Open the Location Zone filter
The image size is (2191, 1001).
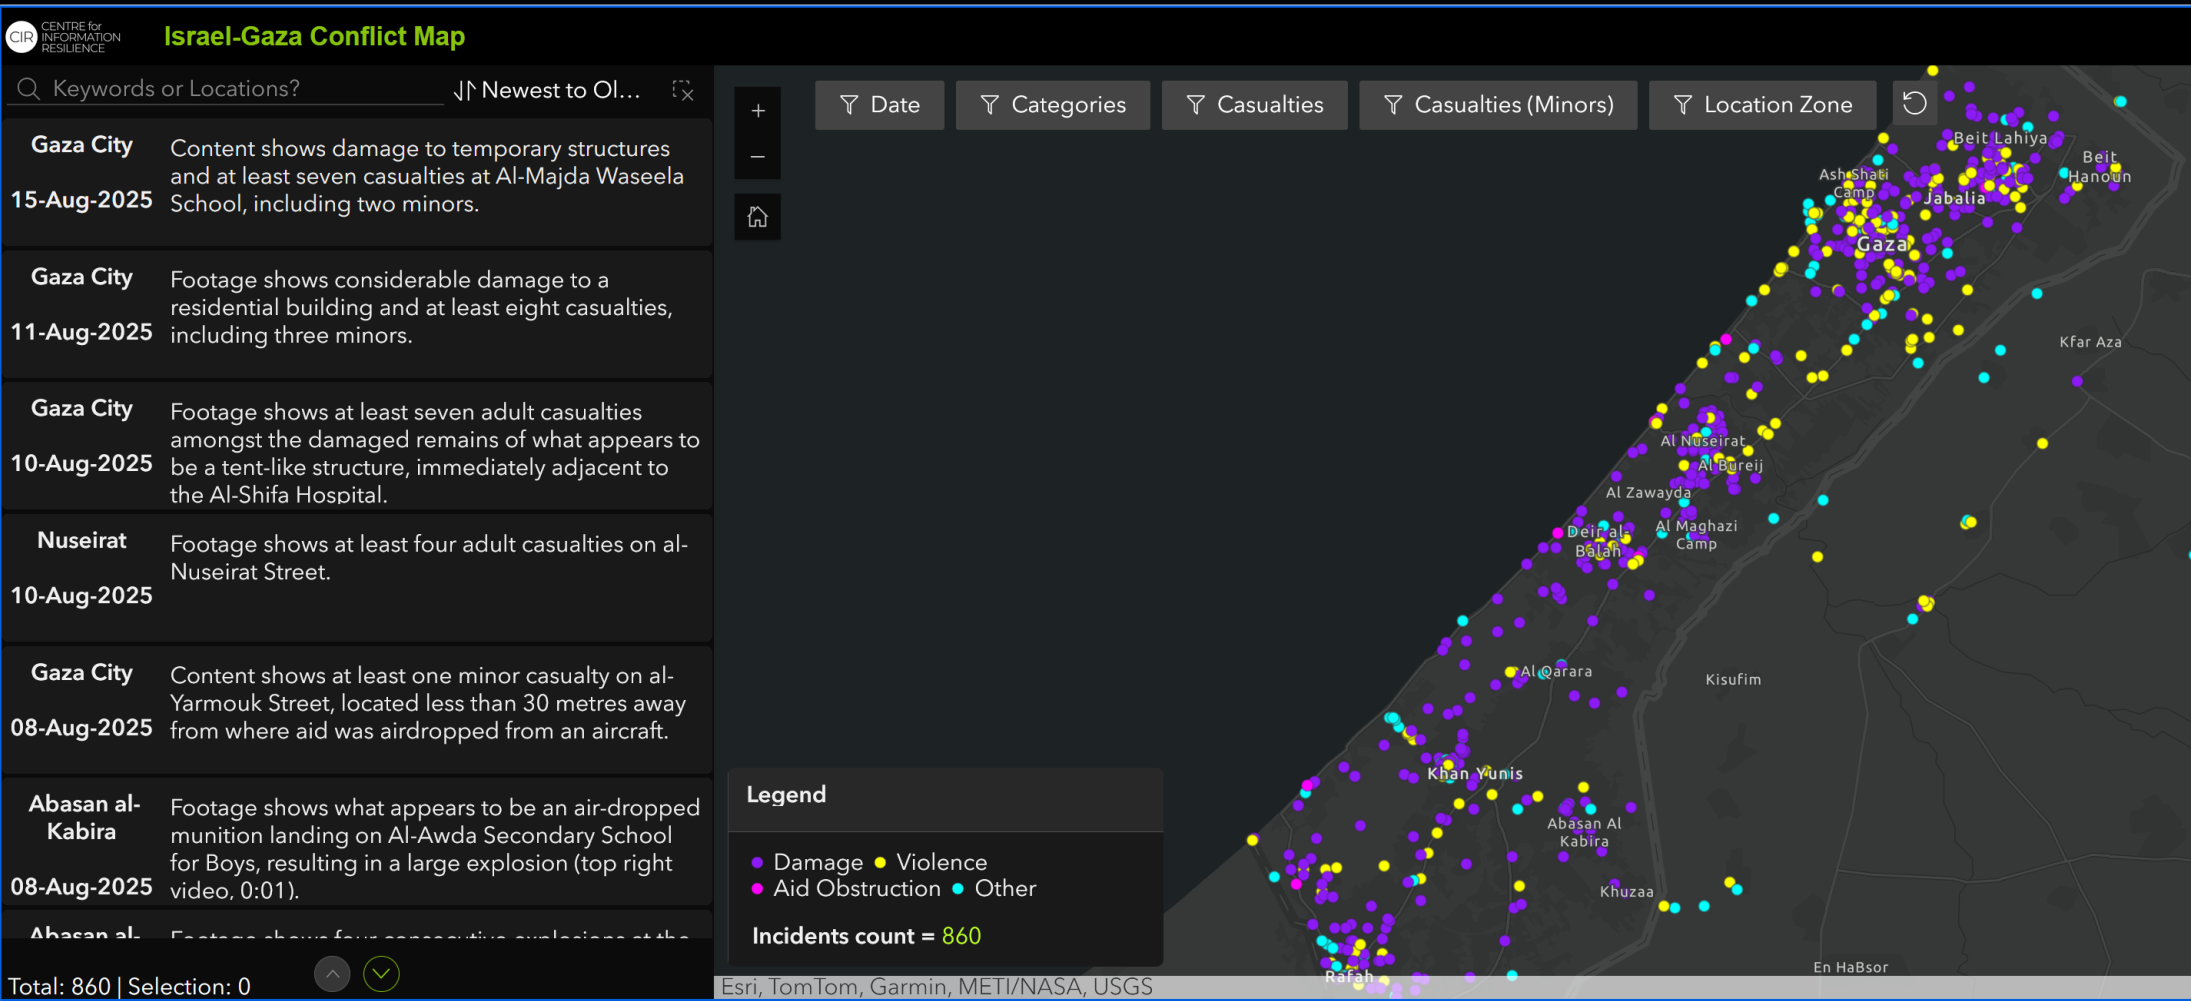point(1762,105)
